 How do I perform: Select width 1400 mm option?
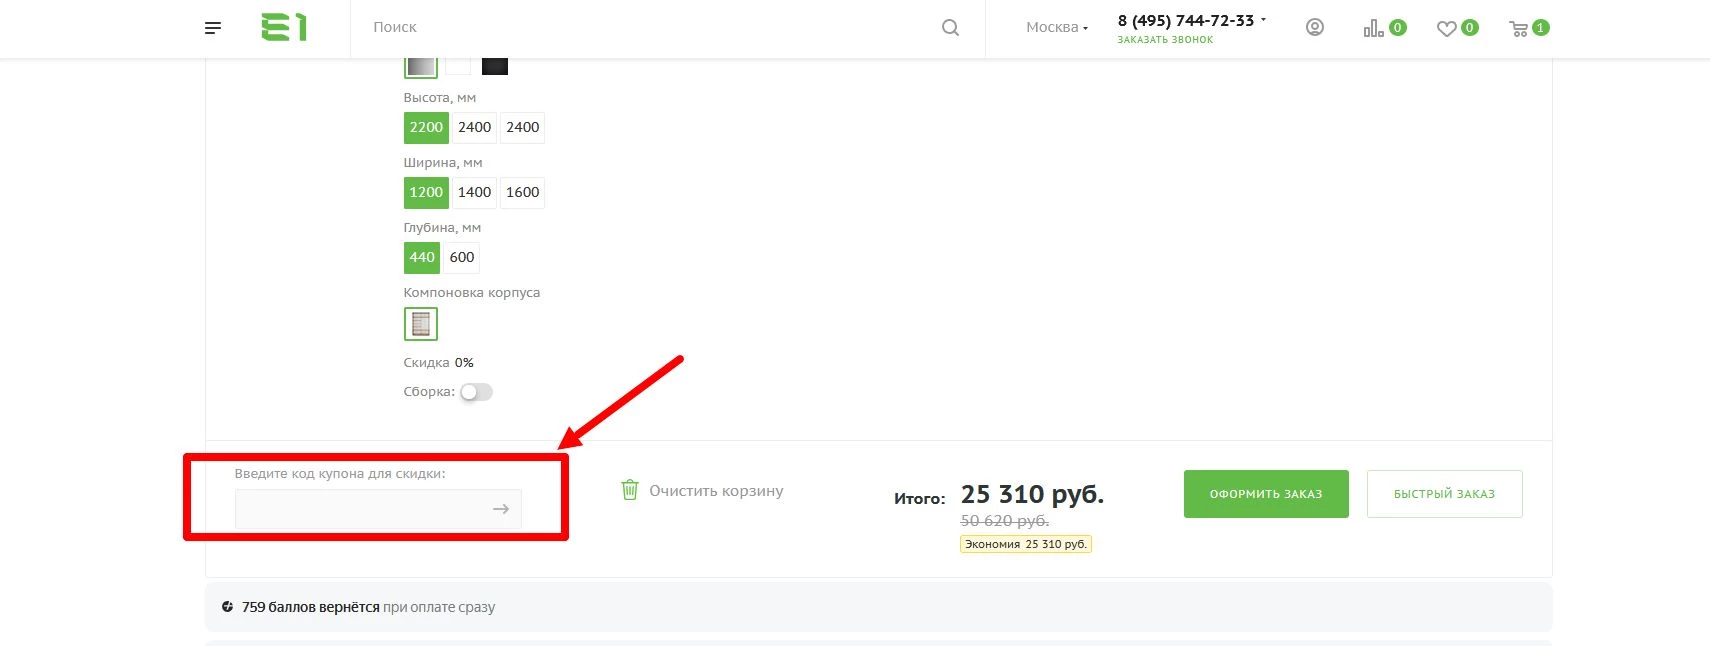pyautogui.click(x=474, y=192)
